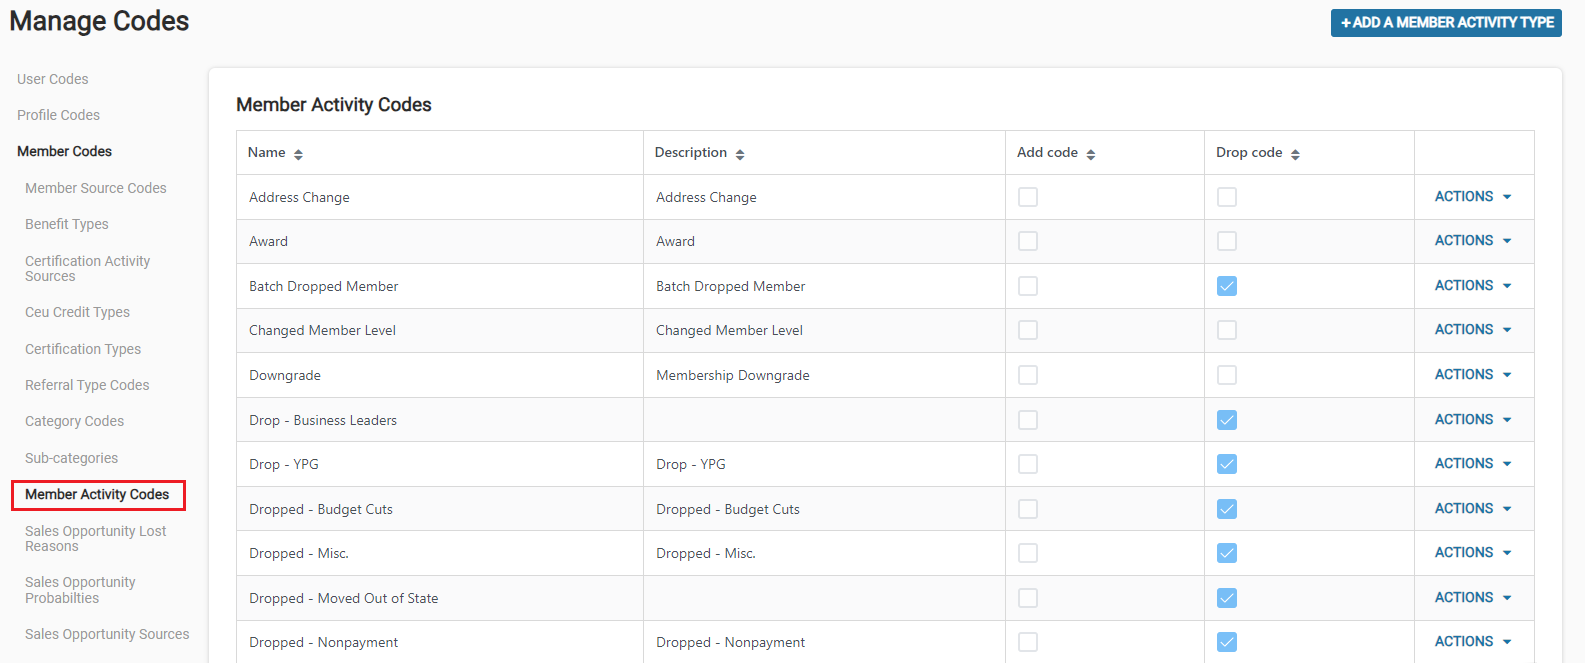Image resolution: width=1585 pixels, height=663 pixels.
Task: Select the Membership Downgrade description cell
Action: coord(824,375)
